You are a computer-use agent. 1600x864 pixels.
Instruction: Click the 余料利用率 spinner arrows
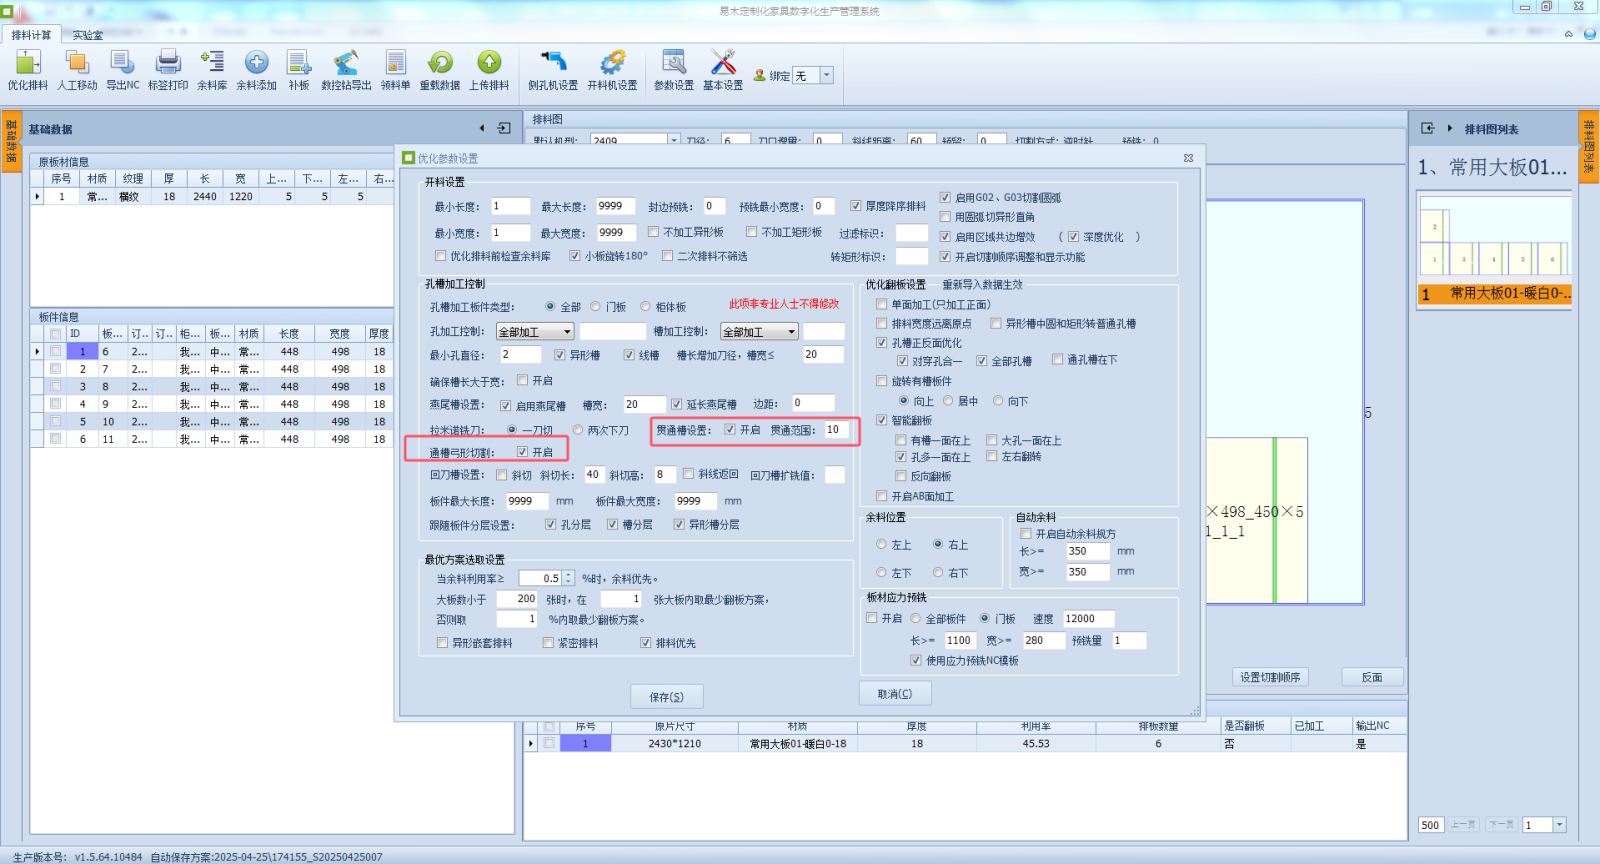568,578
